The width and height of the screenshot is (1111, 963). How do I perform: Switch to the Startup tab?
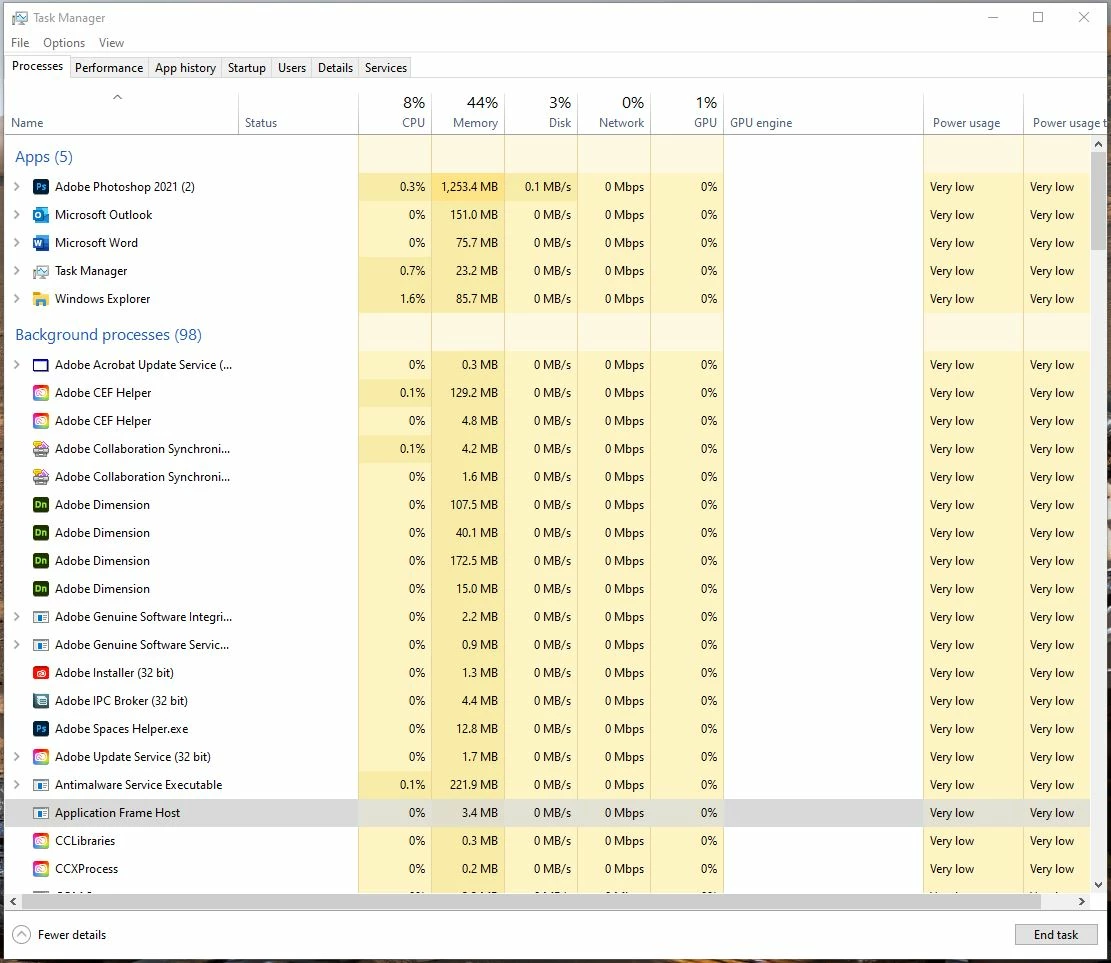(x=247, y=68)
